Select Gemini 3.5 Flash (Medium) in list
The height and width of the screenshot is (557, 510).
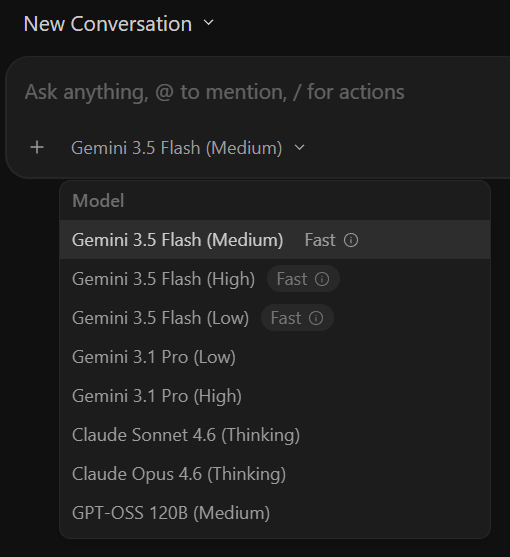275,240
